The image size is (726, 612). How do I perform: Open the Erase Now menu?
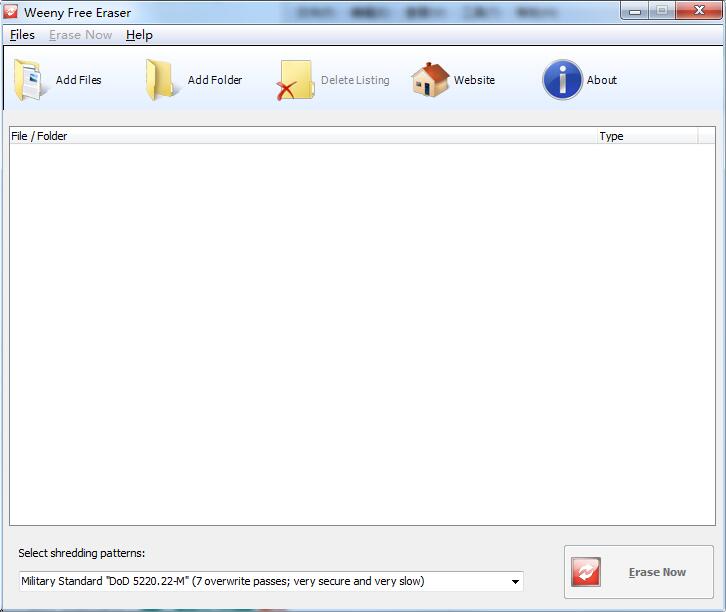pos(81,35)
